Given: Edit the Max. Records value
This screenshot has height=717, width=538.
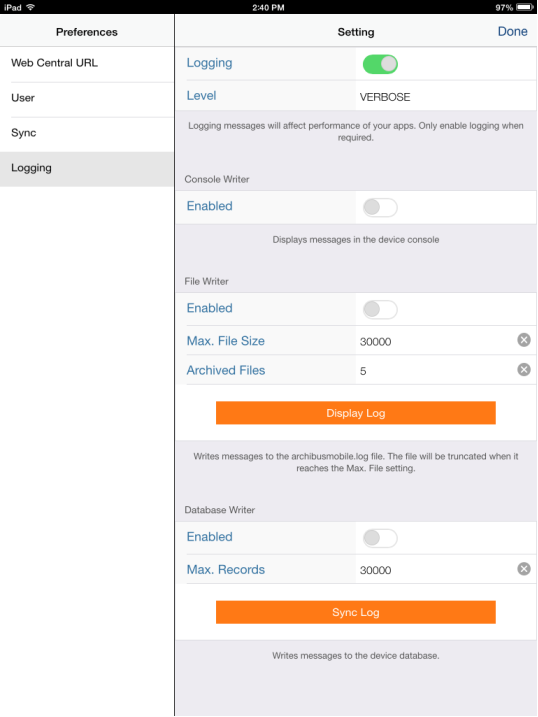Looking at the screenshot, I should 436,569.
